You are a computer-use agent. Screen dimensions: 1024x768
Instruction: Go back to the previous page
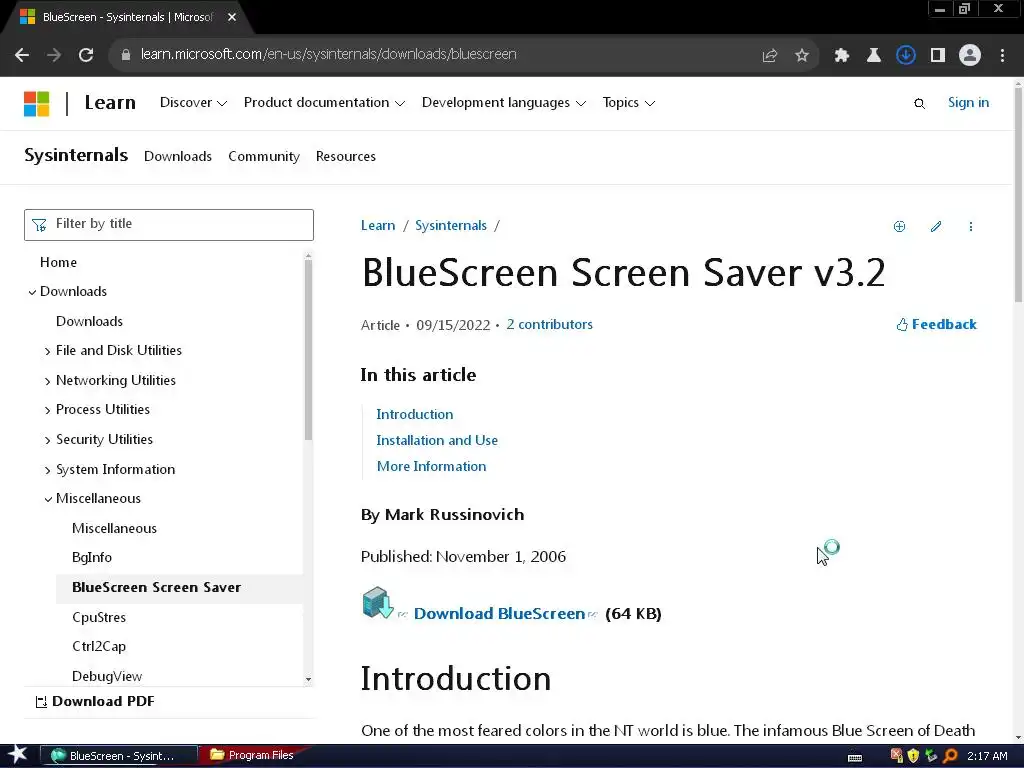click(22, 55)
